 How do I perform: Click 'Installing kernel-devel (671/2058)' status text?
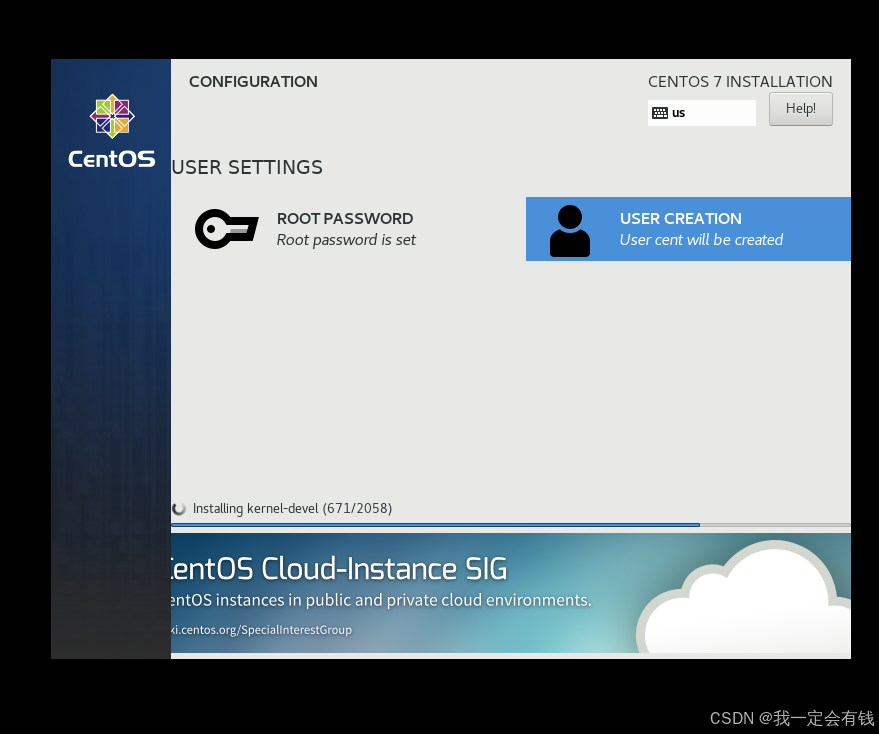pyautogui.click(x=292, y=509)
